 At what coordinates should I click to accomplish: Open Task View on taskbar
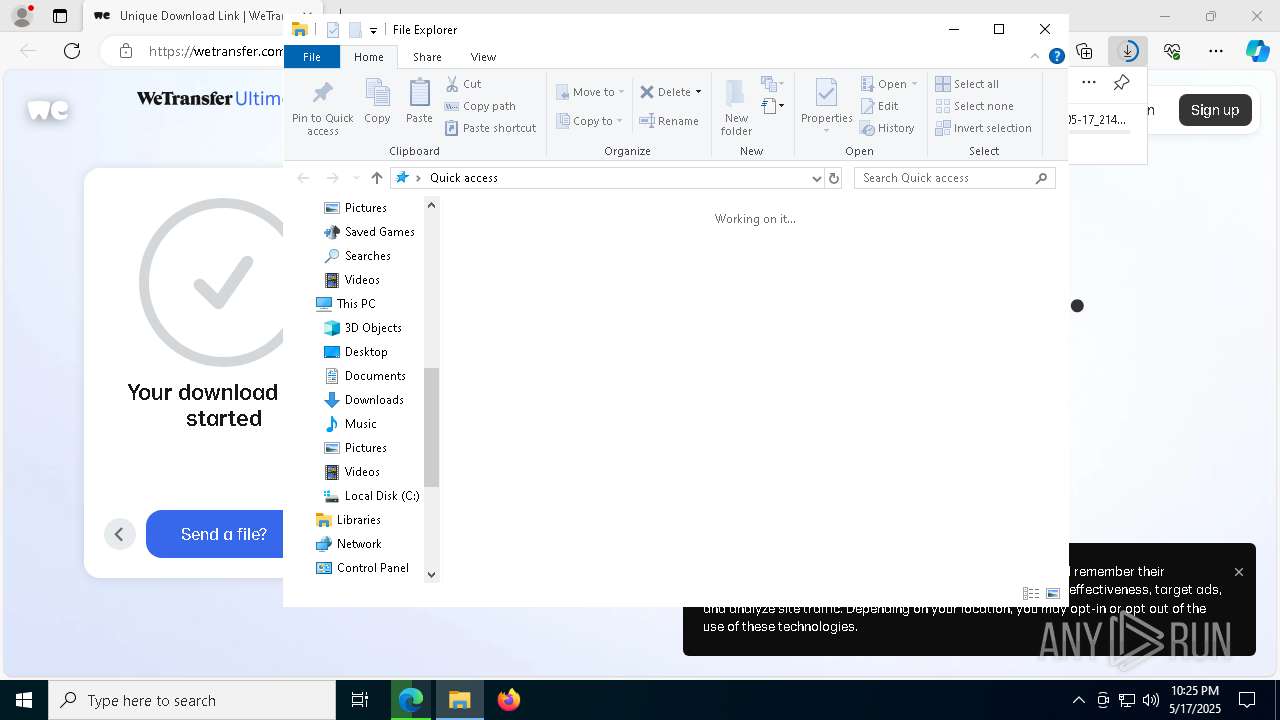point(360,700)
